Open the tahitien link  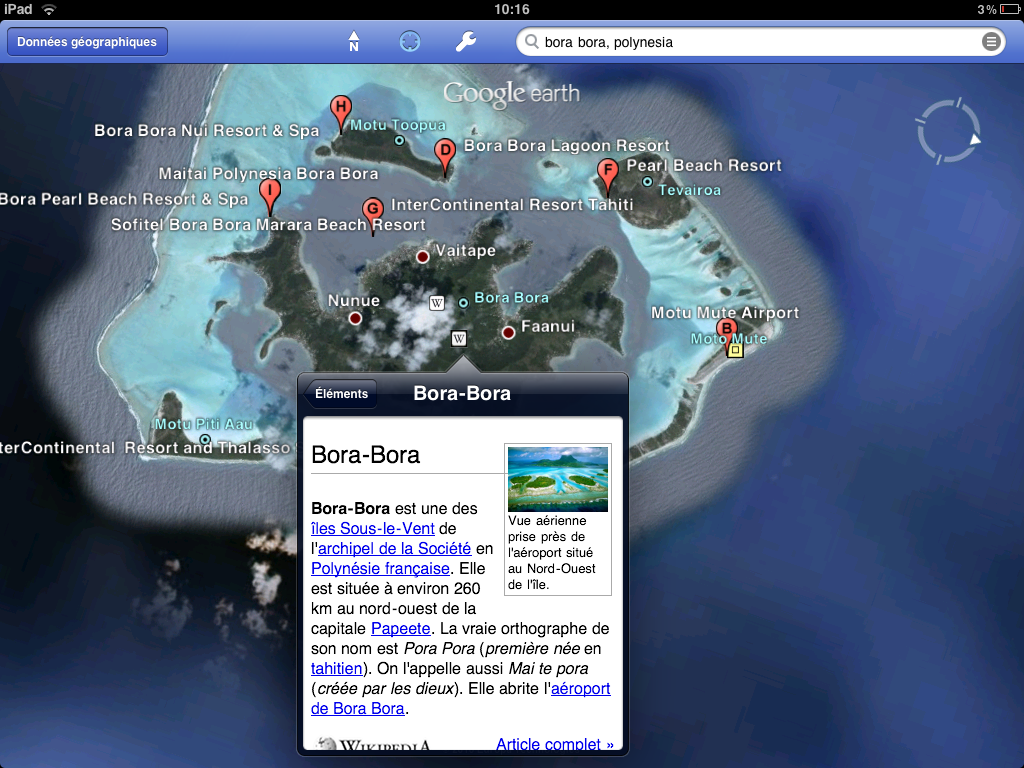tap(336, 669)
